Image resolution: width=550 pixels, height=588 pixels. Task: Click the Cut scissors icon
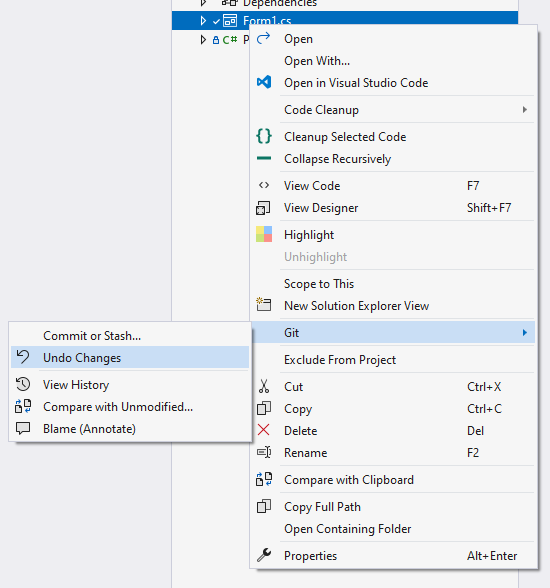tap(264, 386)
